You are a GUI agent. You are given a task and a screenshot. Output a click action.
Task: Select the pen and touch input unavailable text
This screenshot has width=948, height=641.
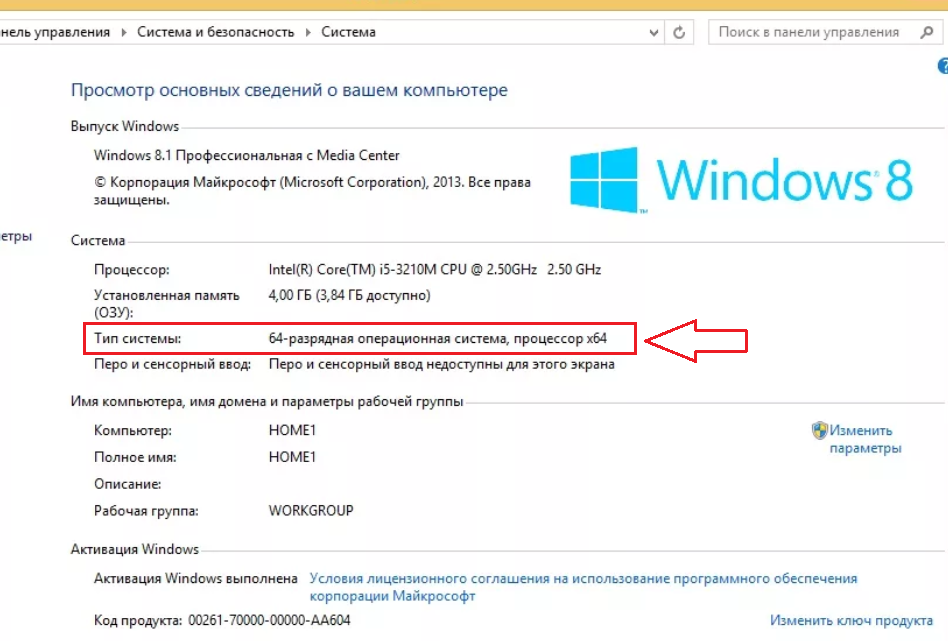[x=441, y=365]
